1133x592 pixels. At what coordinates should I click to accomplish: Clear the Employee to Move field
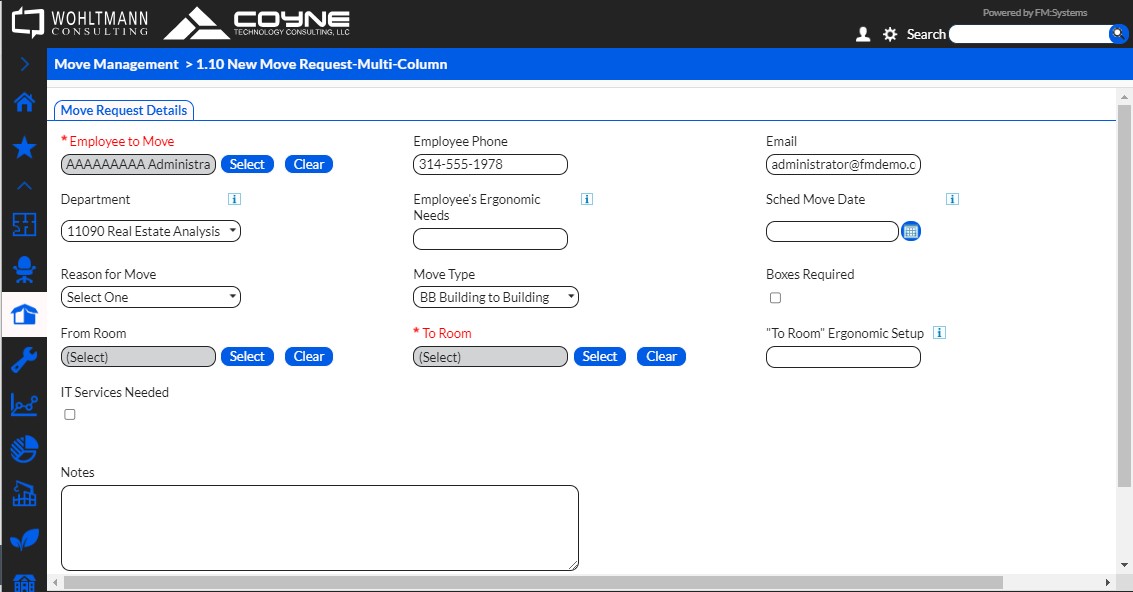click(x=309, y=164)
